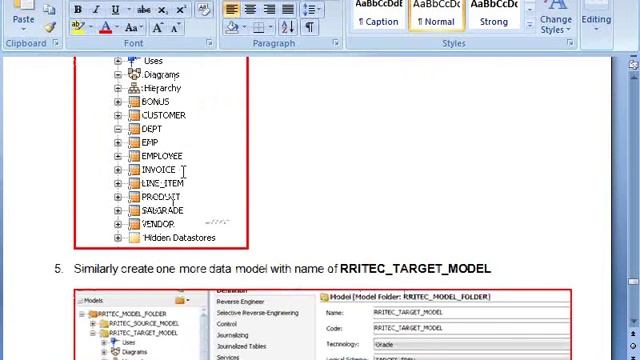Select Justify alignment
Image resolution: width=640 pixels, height=360 pixels.
[x=288, y=9]
